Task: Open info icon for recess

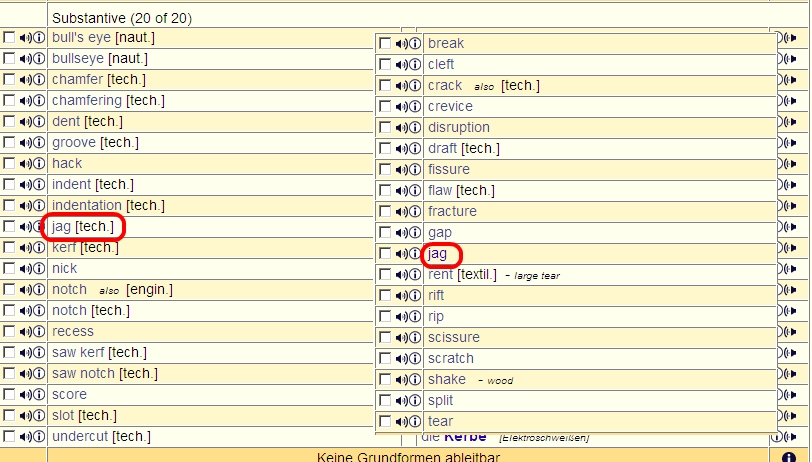Action: [39, 331]
